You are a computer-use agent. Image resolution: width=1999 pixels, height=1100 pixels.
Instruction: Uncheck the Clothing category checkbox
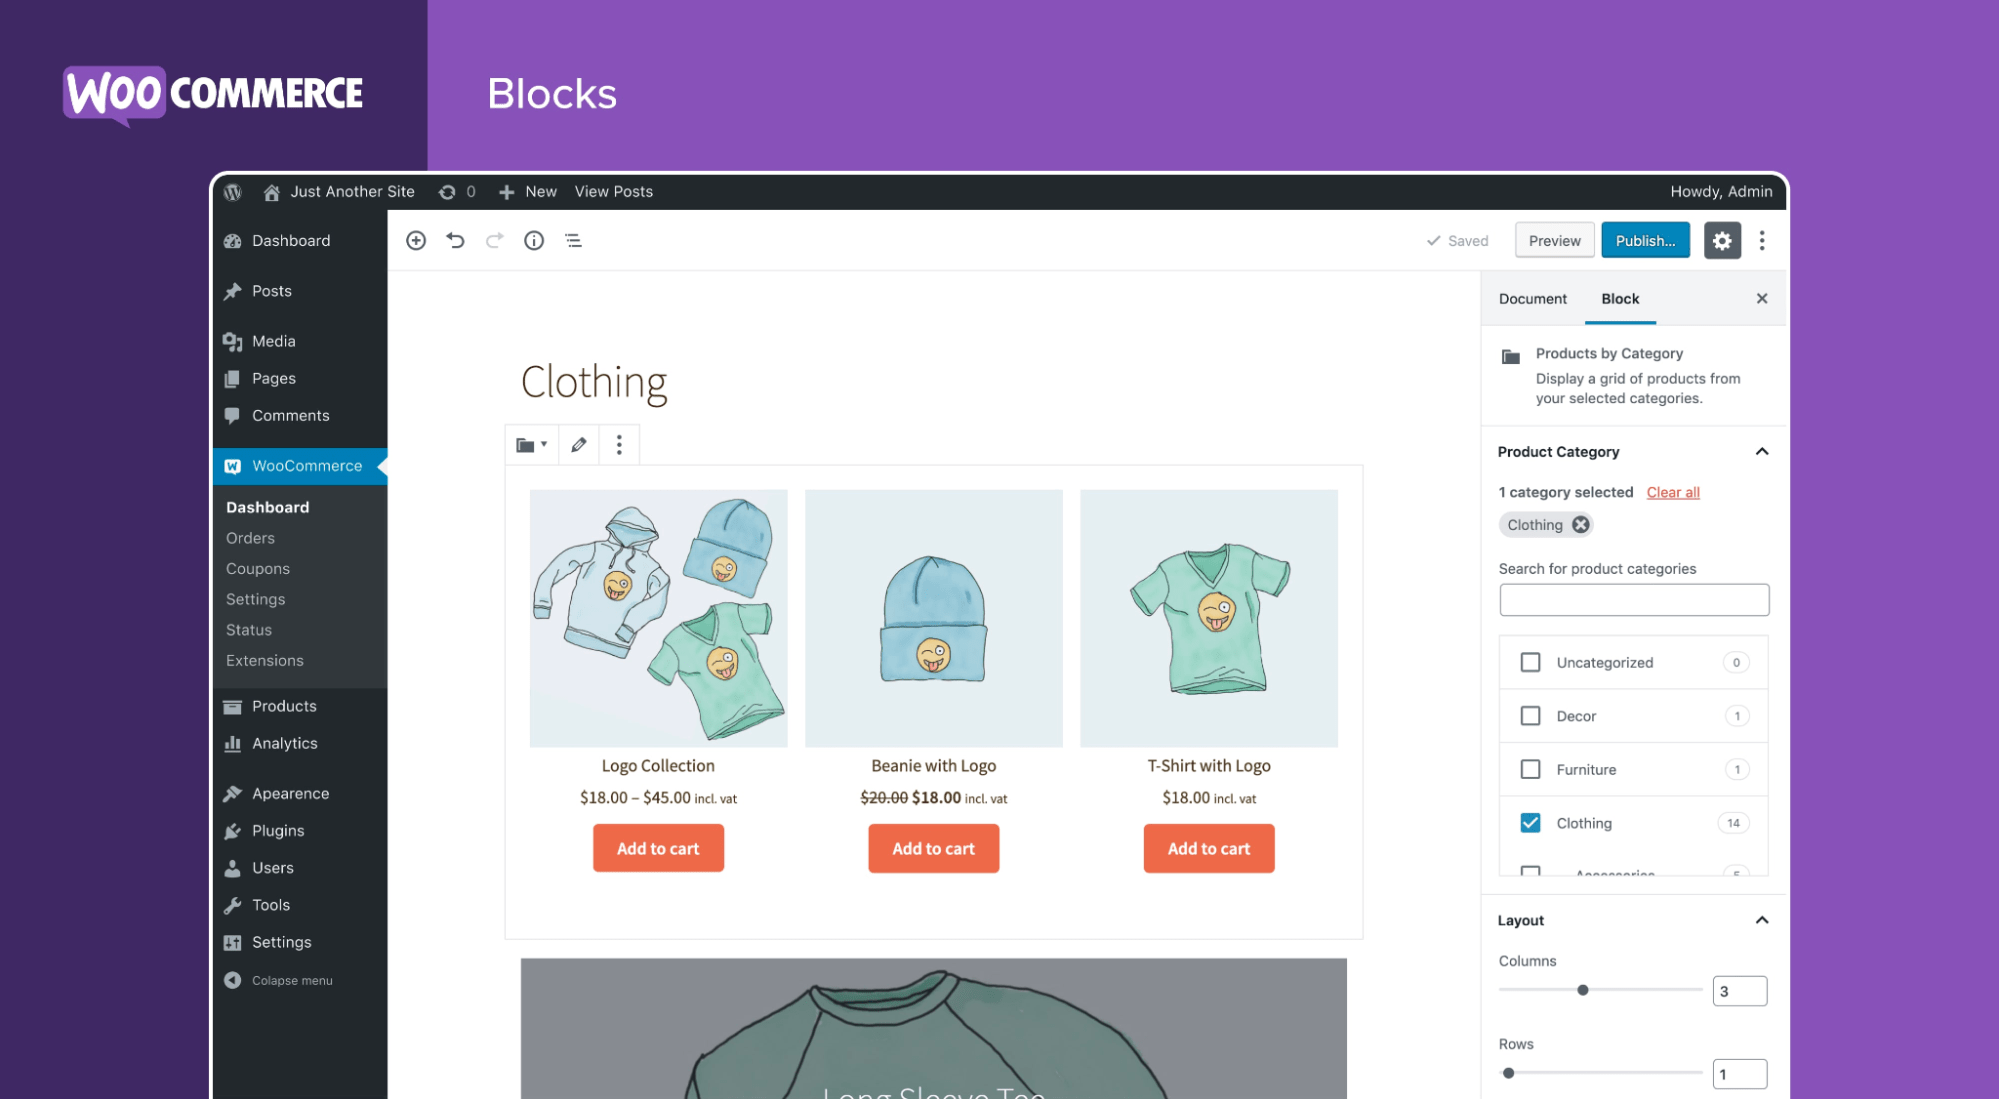[1526, 822]
